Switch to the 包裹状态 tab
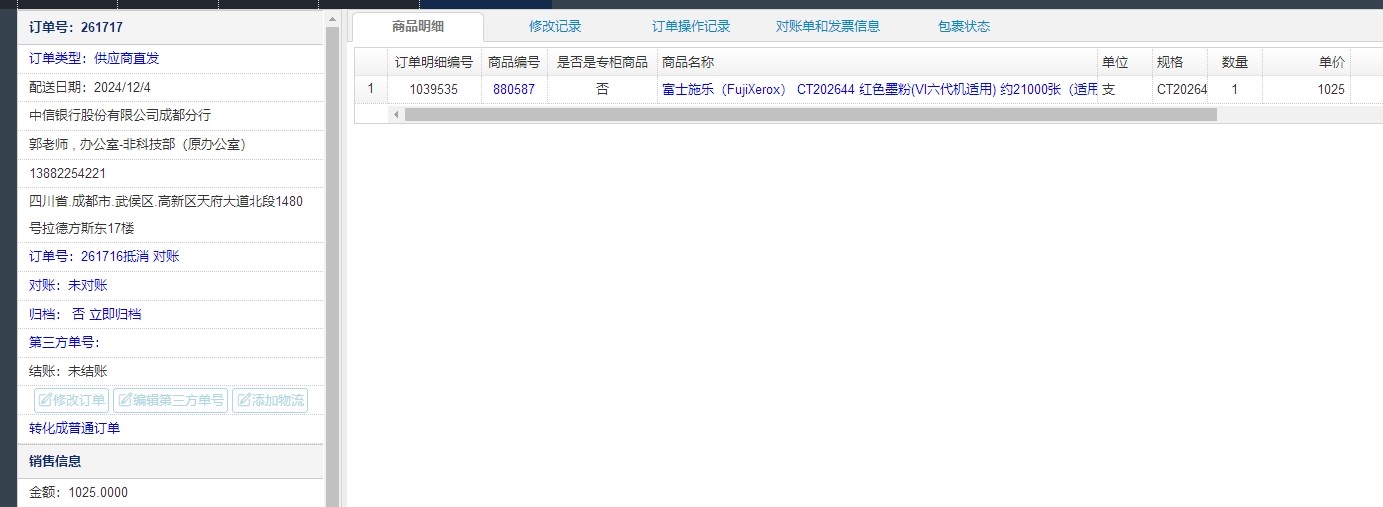The width and height of the screenshot is (1383, 507). click(x=964, y=27)
